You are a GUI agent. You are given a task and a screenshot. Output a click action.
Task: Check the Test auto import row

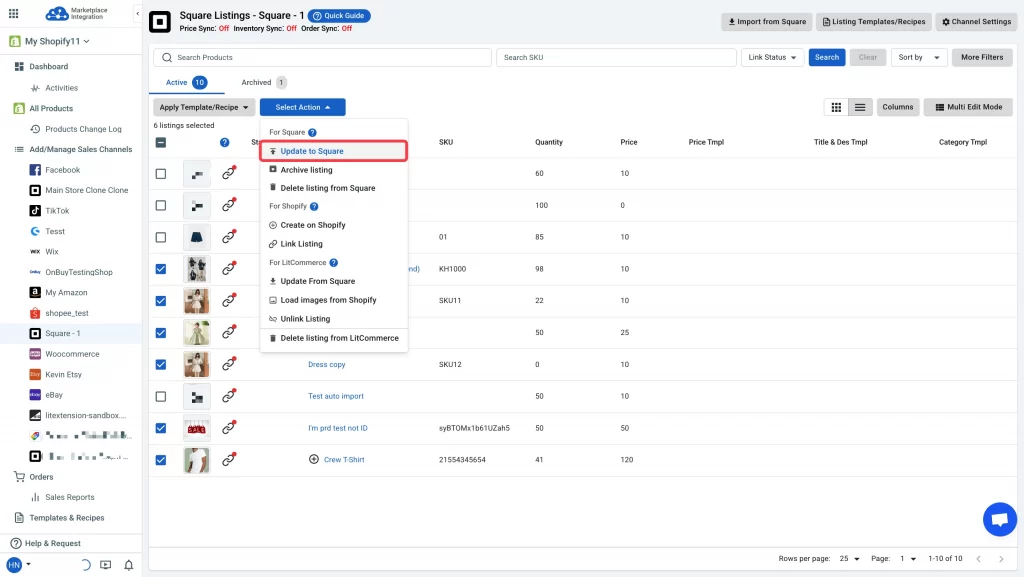pos(161,396)
